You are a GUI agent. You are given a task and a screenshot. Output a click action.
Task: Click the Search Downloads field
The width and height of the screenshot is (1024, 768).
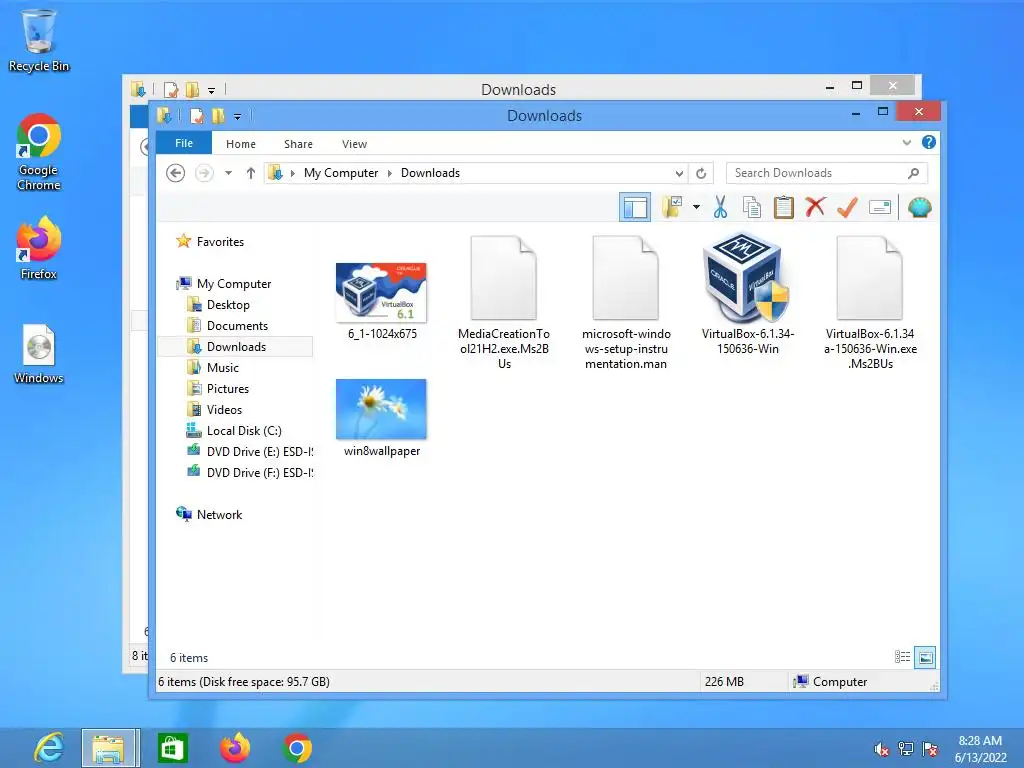826,173
